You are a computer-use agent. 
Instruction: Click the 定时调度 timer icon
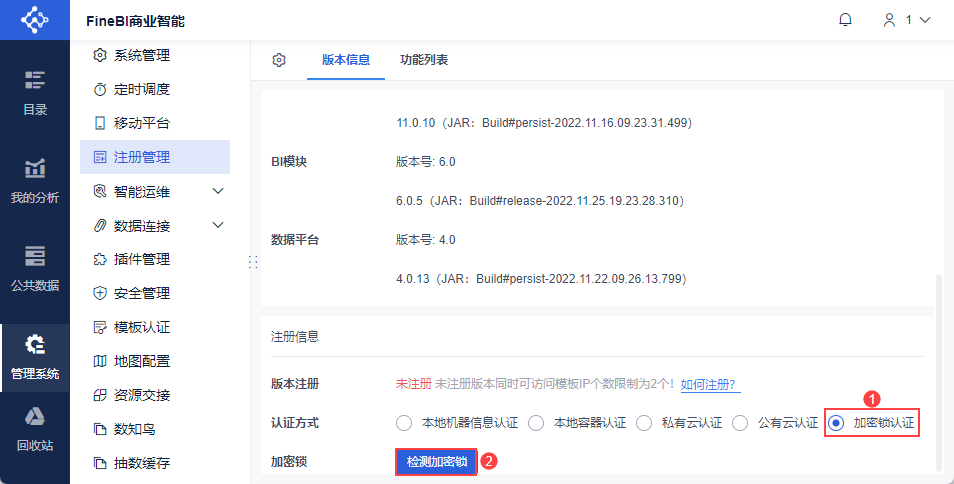tap(100, 89)
